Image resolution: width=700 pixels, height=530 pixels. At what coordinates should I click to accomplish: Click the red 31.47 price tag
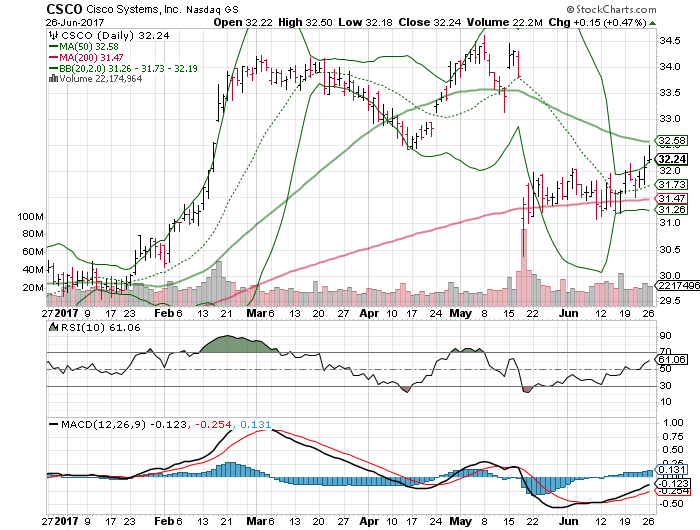click(x=672, y=198)
